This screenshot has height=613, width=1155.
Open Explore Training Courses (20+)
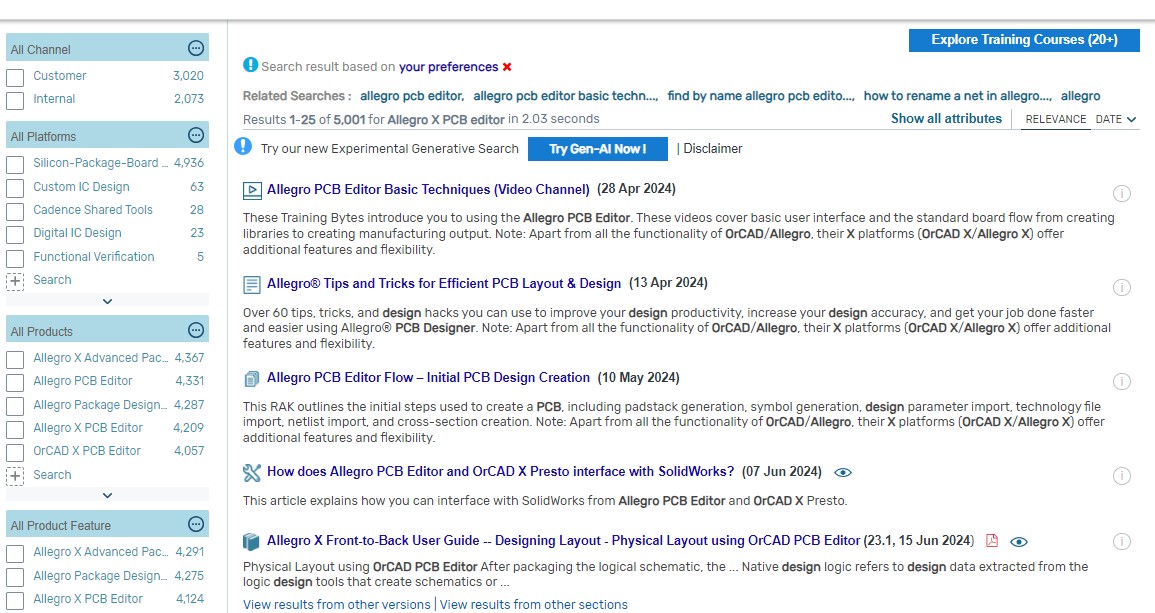point(1022,40)
